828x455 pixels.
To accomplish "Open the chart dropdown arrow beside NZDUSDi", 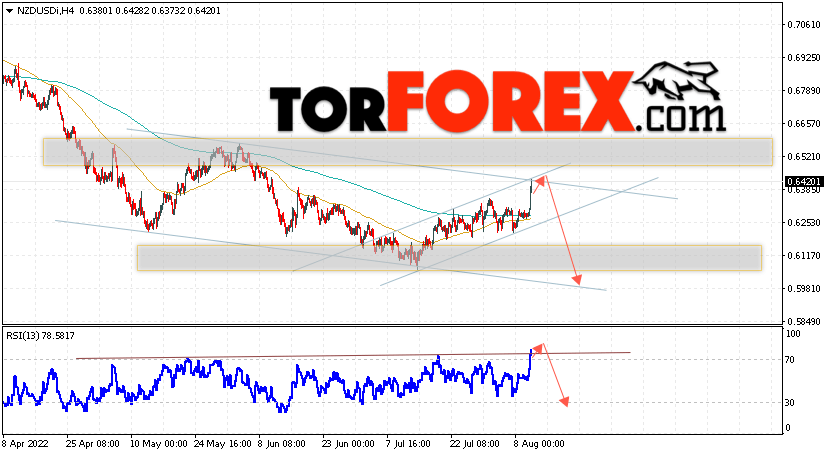I will click(10, 11).
